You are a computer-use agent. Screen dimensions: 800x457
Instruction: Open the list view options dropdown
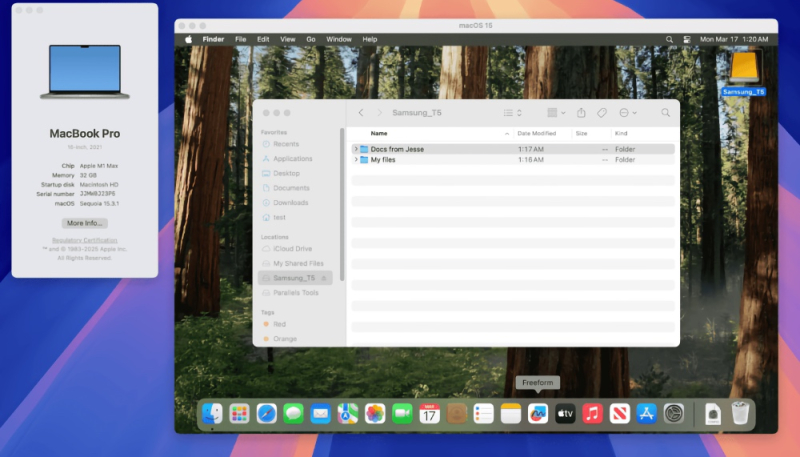pyautogui.click(x=512, y=113)
